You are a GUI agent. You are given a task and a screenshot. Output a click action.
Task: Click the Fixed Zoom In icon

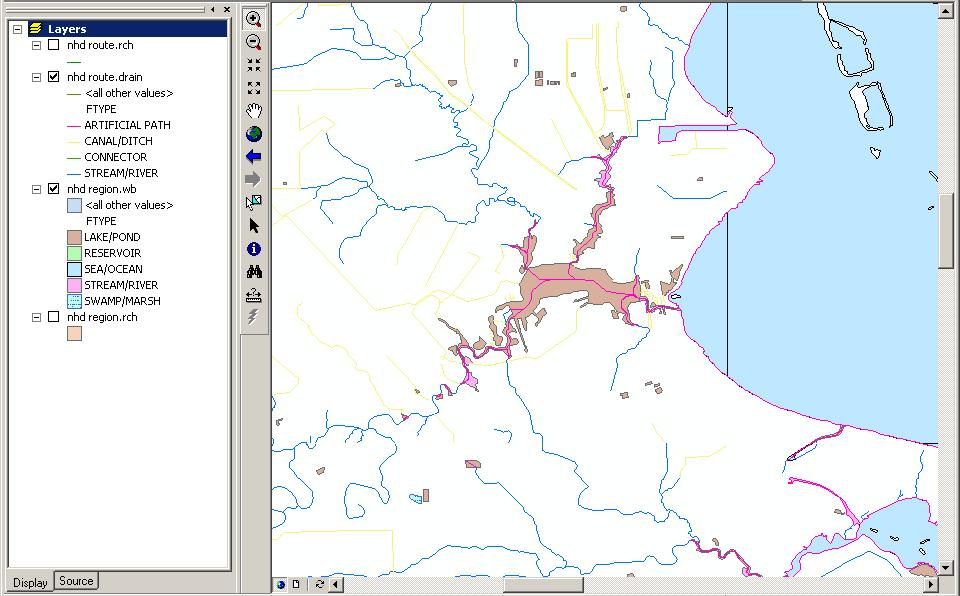point(254,64)
